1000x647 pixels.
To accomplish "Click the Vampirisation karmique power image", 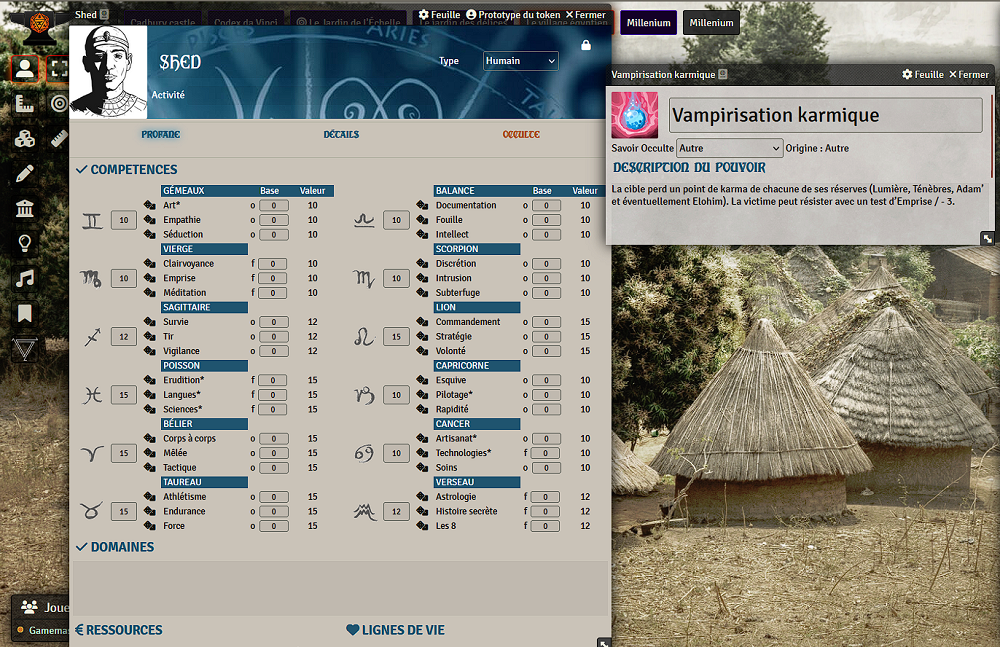I will 634,115.
